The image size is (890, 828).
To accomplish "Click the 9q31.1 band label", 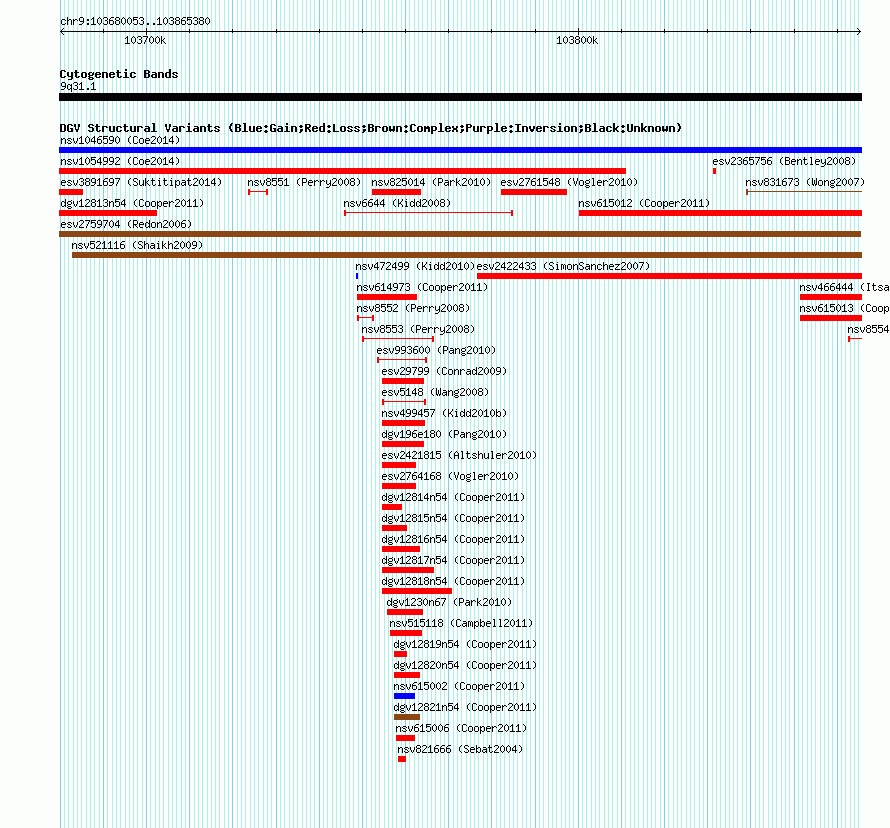I will [78, 86].
